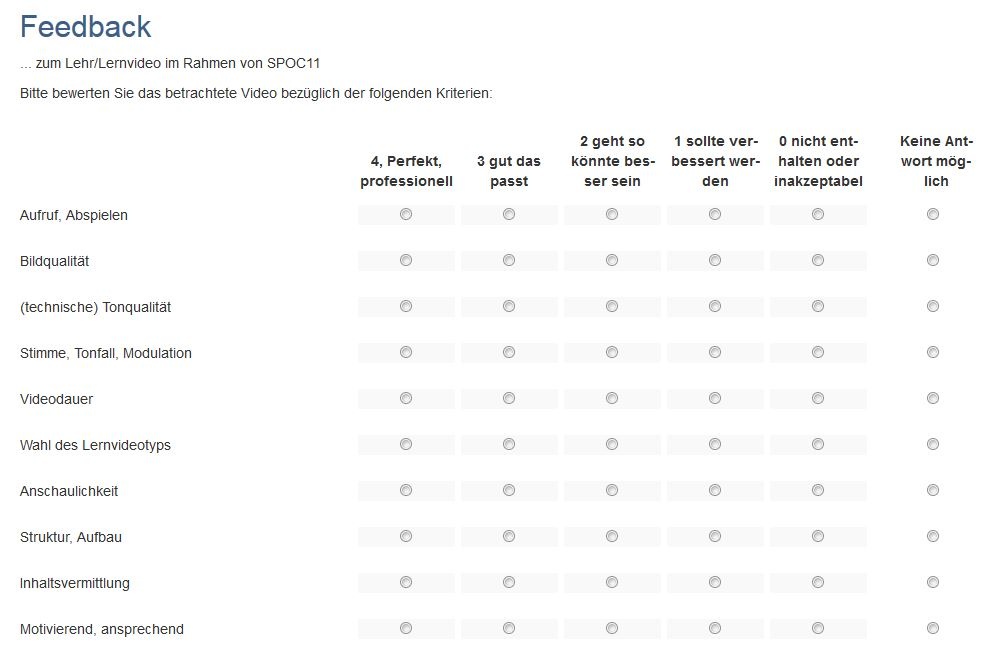The height and width of the screenshot is (666, 988).
Task: Rate Videodauer as 0 inakzeptabel
Action: (x=818, y=398)
